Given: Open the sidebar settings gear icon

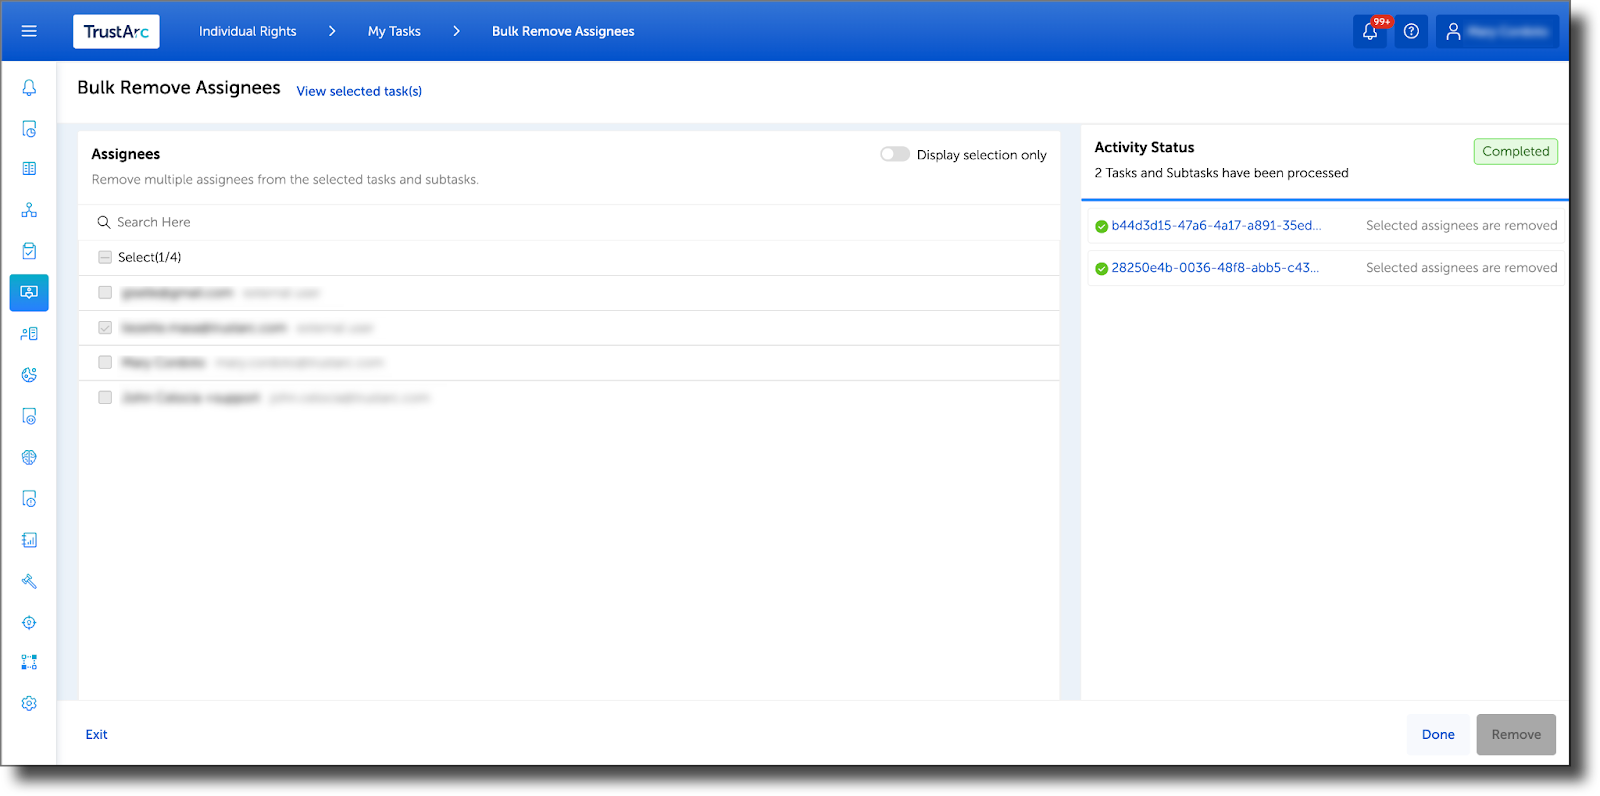Looking at the screenshot, I should click(29, 703).
